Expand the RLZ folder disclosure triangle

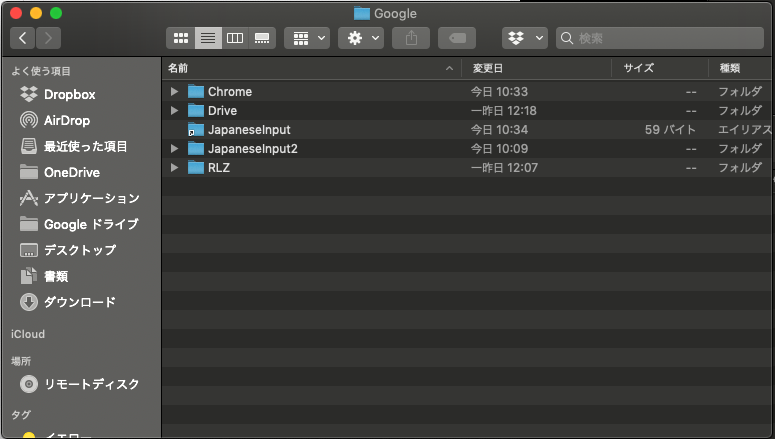click(174, 168)
